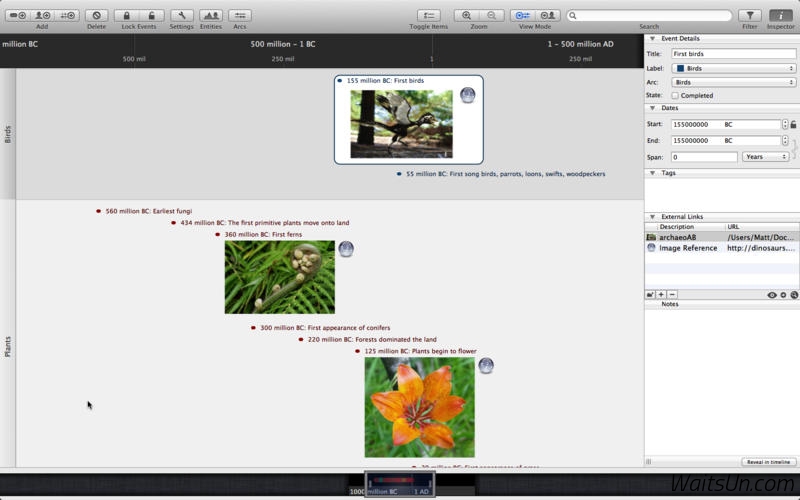Select the archaeoAB external link row
The height and width of the screenshot is (500, 800).
coord(722,237)
